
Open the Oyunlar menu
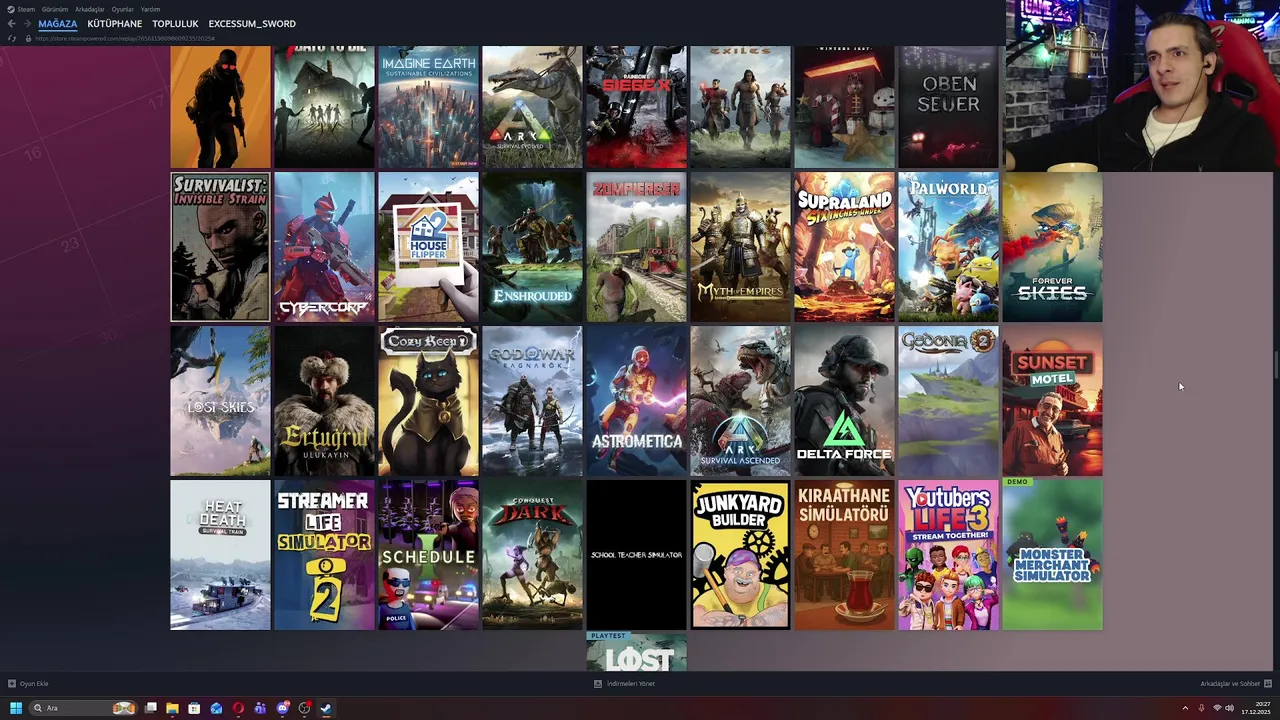tap(122, 9)
